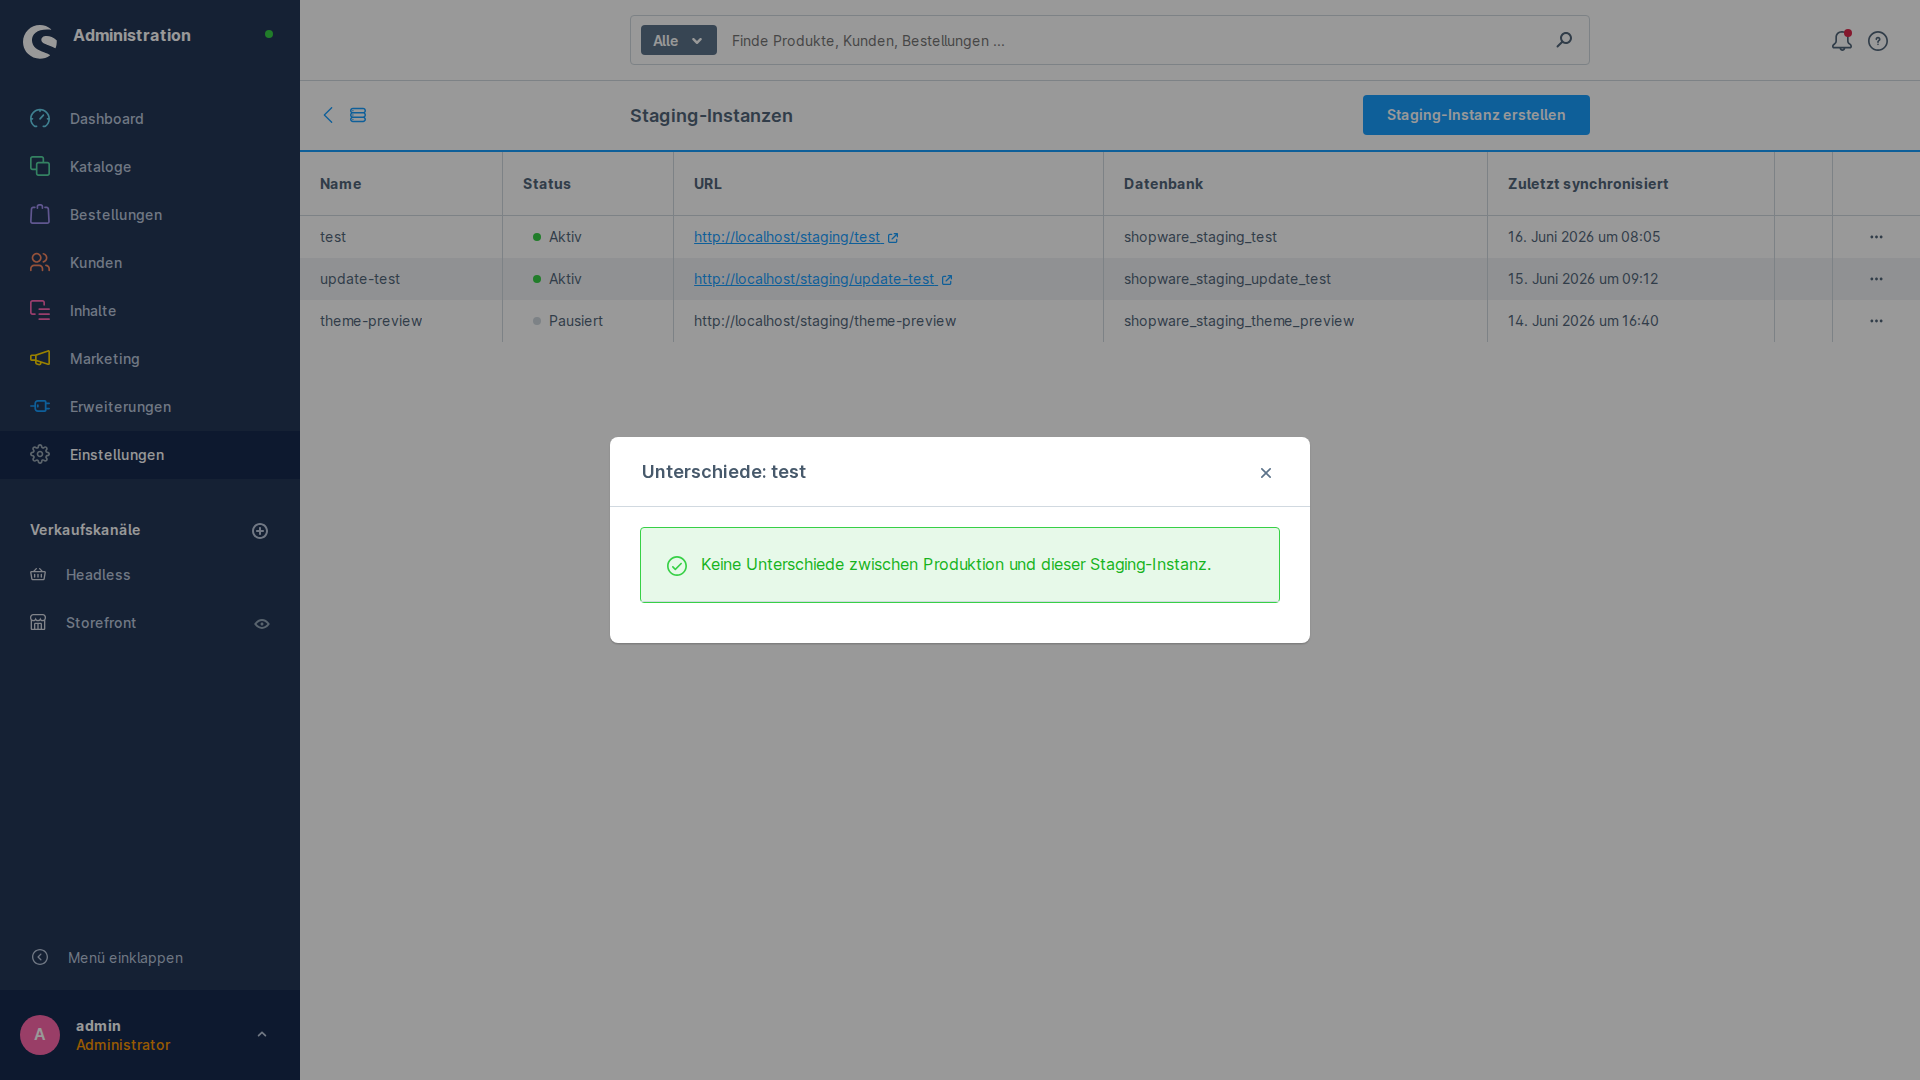Open the localhost/staging/test link
This screenshot has height=1080, width=1920.
coord(796,237)
